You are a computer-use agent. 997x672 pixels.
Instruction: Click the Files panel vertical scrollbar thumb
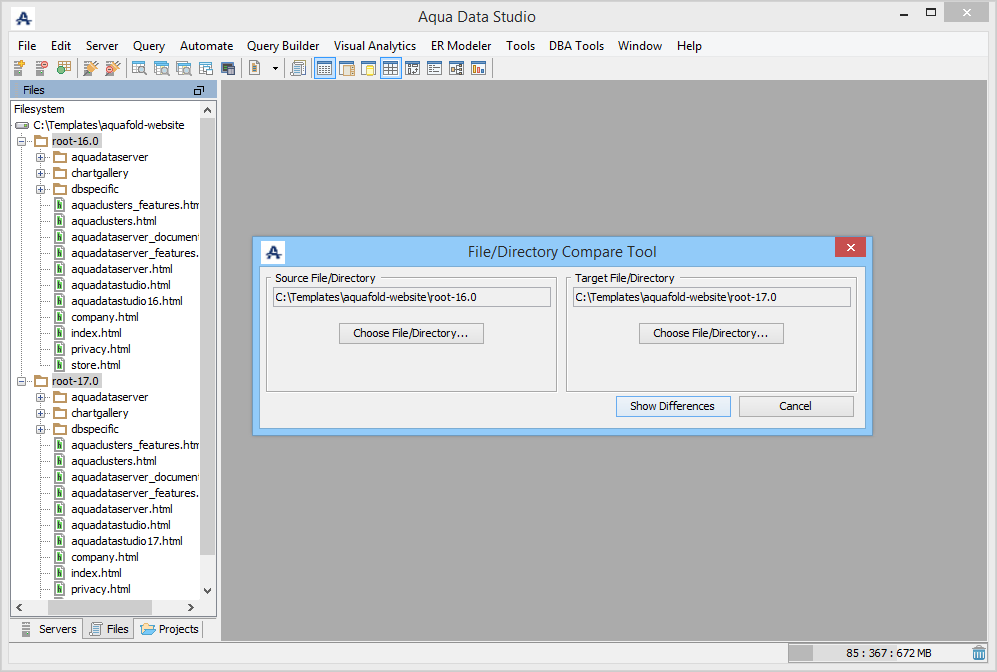(207, 337)
